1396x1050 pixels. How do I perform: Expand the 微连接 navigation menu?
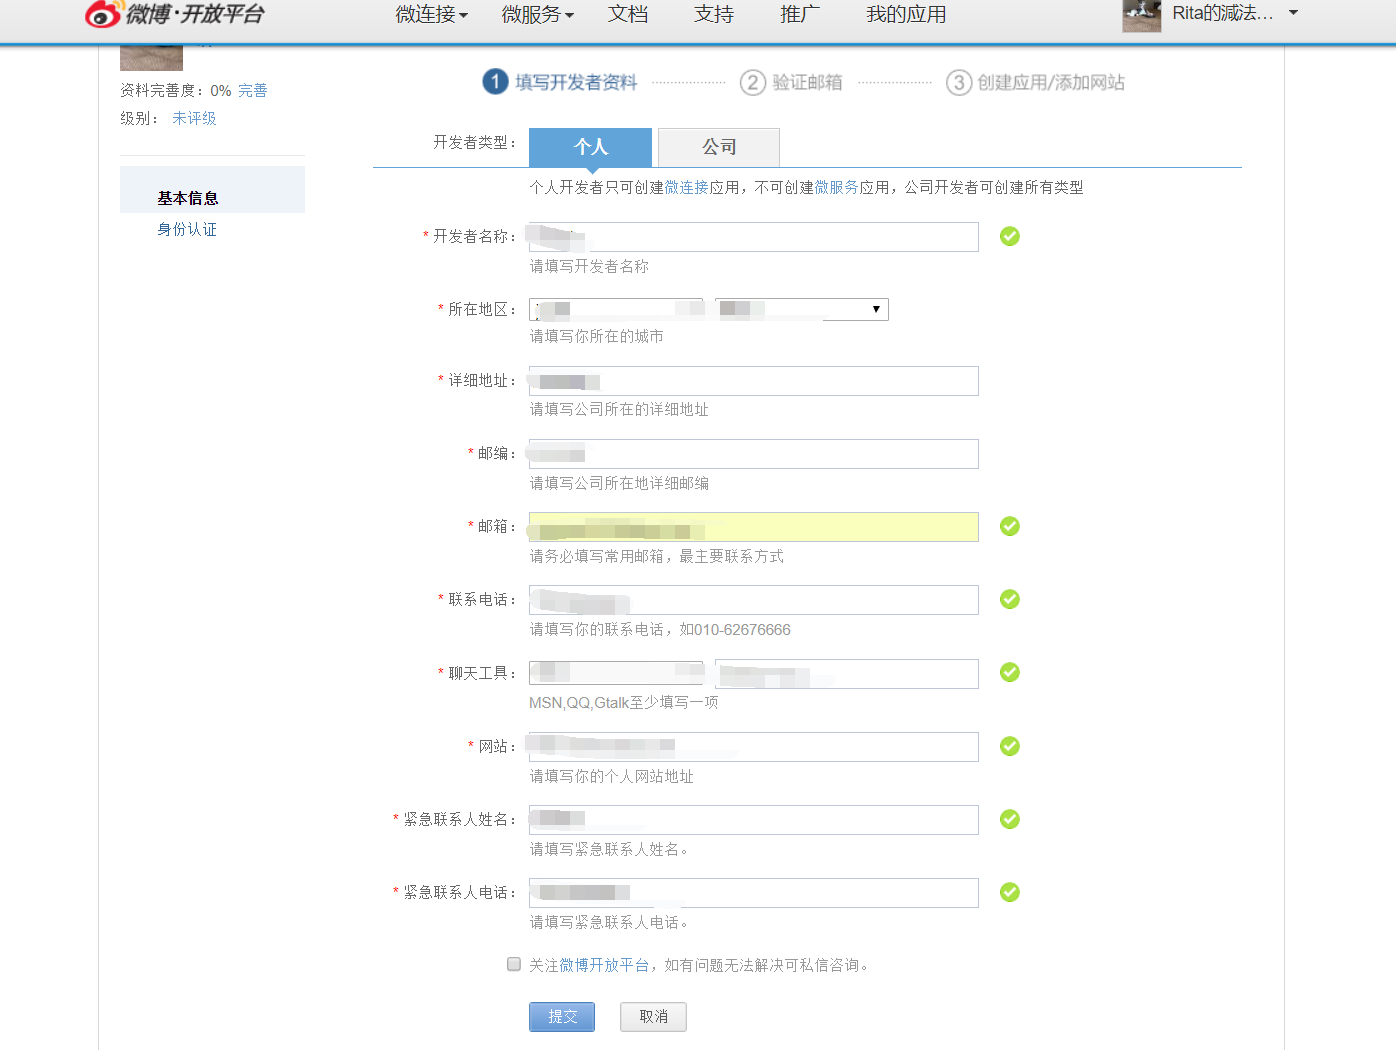(431, 14)
